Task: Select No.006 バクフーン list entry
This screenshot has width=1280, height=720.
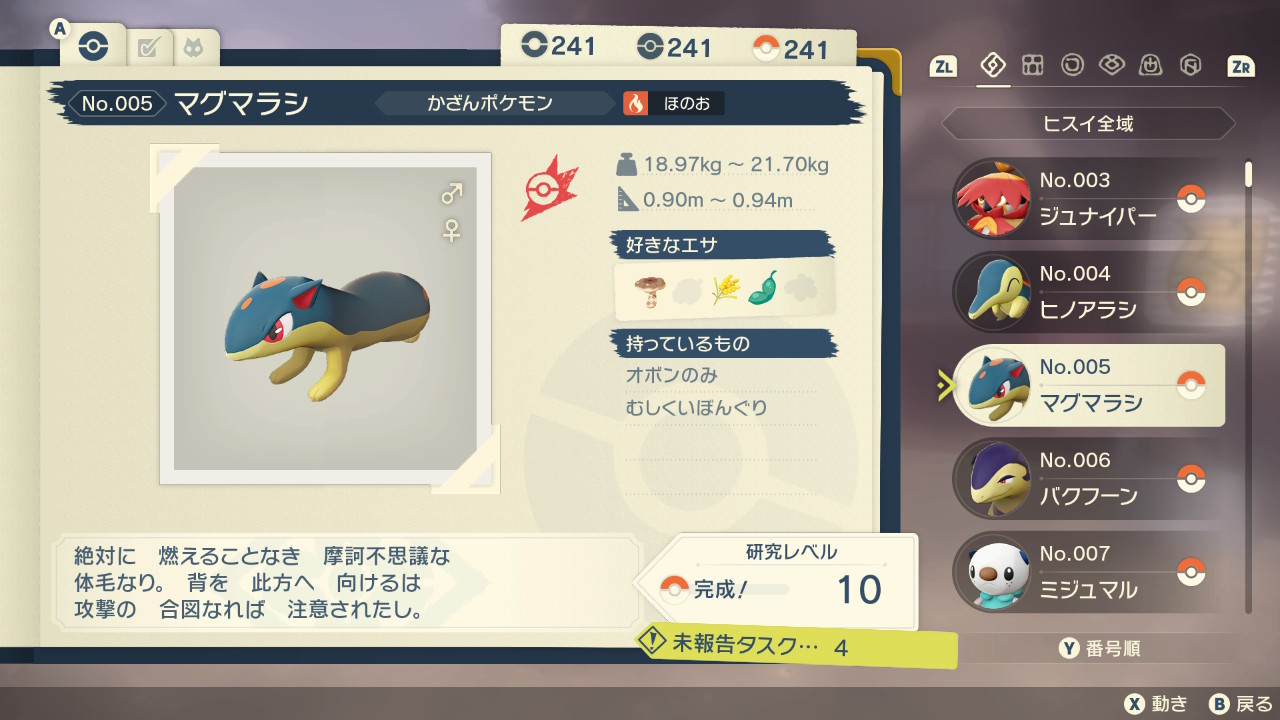Action: pyautogui.click(x=1088, y=478)
